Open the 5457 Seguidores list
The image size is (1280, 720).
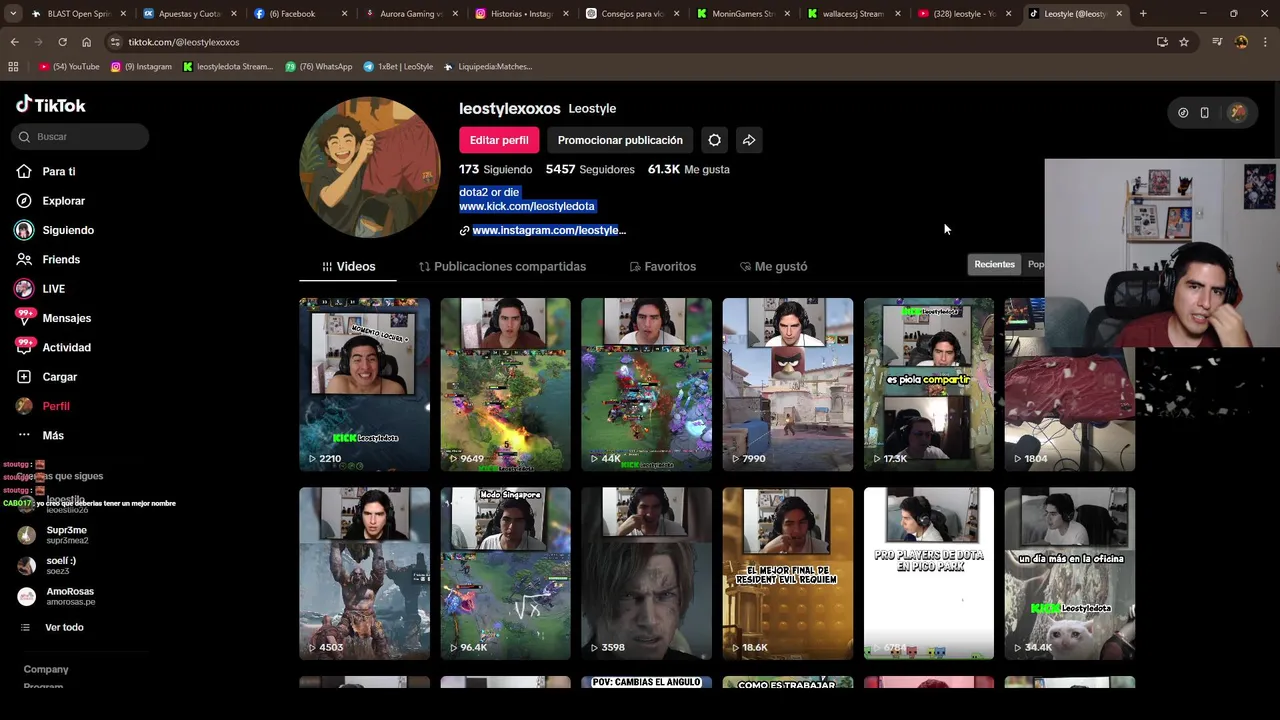click(590, 169)
